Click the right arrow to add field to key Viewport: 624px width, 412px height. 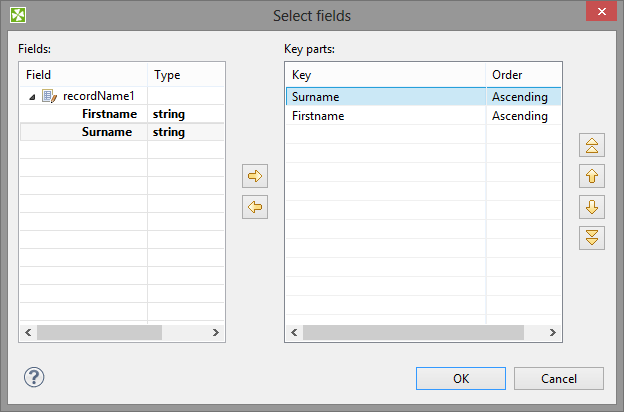(256, 176)
